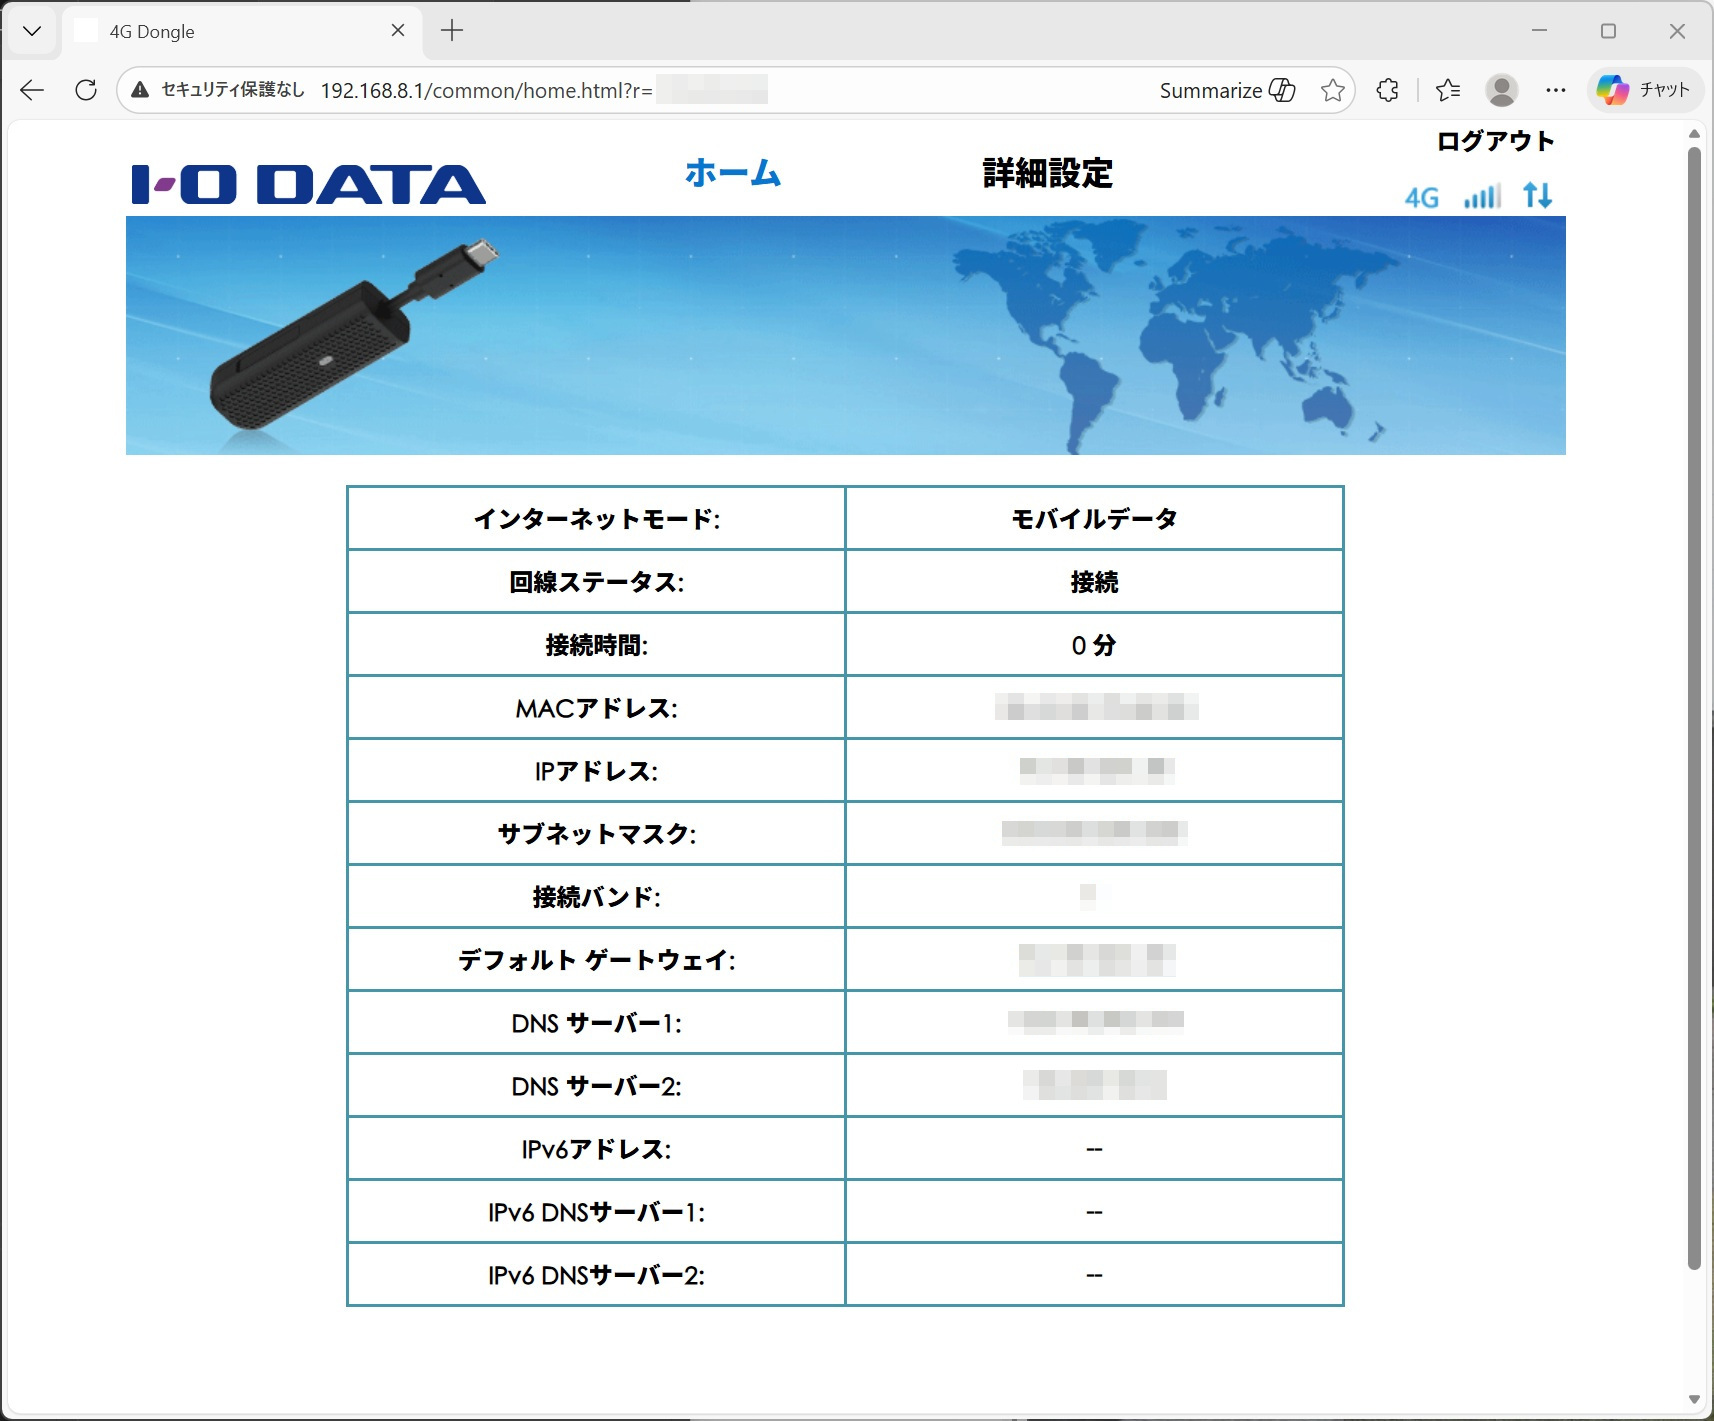Screen dimensions: 1714x1421
Task: Add page to favorites star icon
Action: coord(1332,90)
